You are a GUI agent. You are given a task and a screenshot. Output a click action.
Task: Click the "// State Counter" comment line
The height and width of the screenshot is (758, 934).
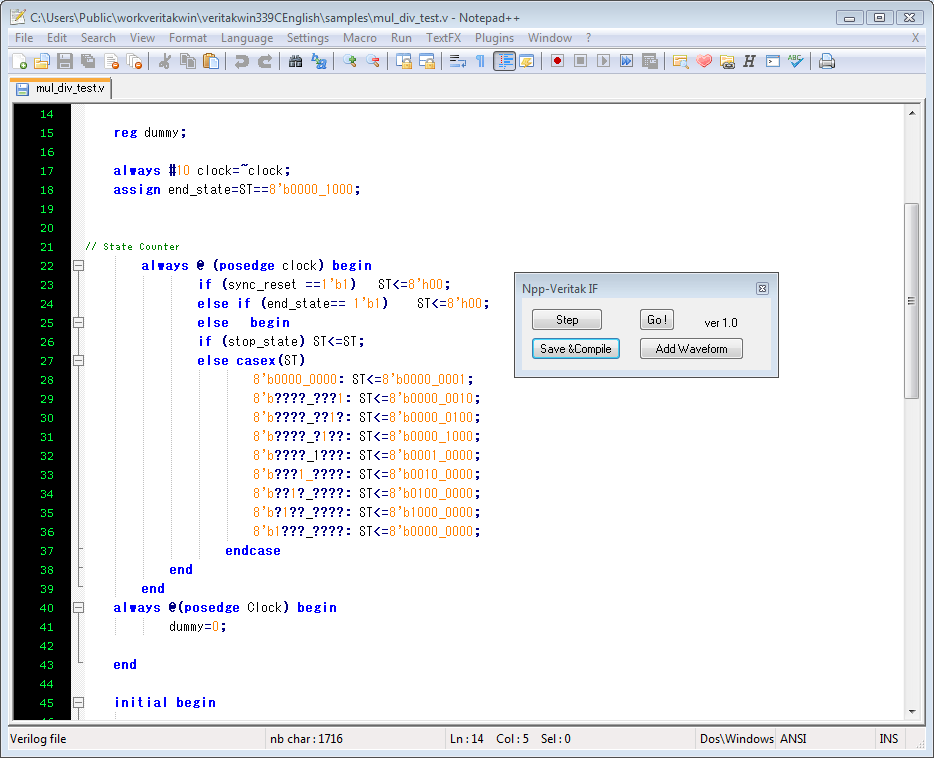point(132,247)
